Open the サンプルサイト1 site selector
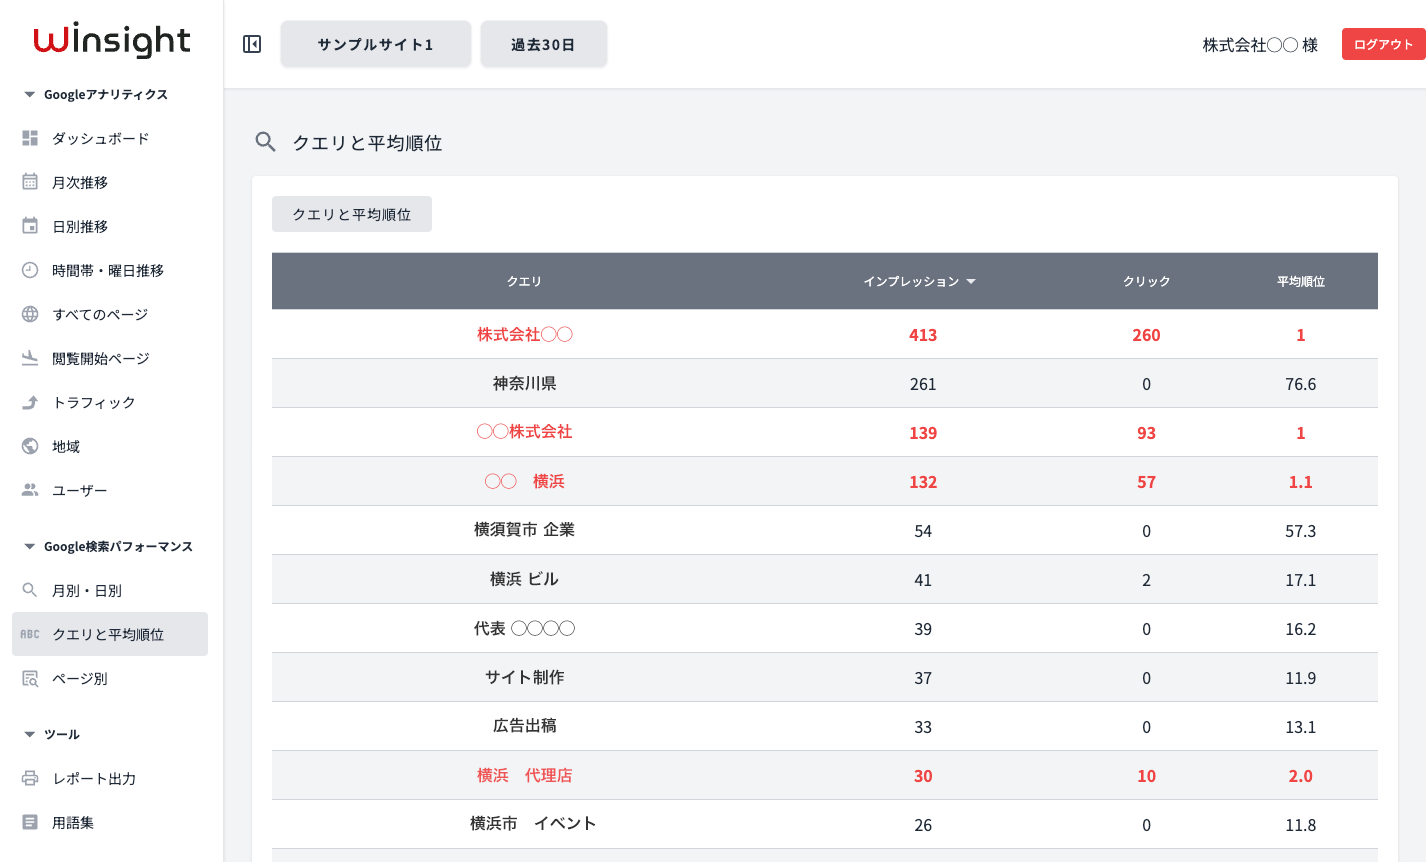 376,44
